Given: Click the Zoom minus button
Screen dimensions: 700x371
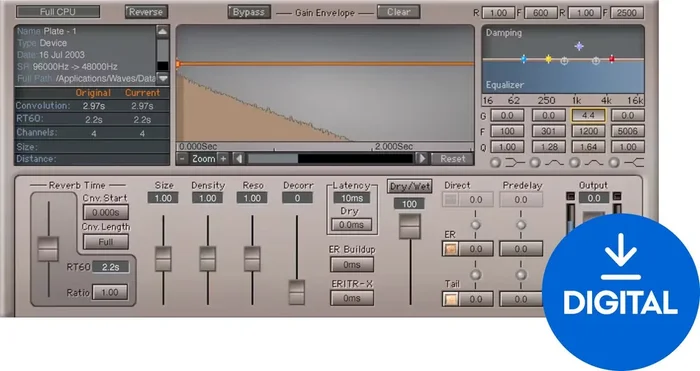Looking at the screenshot, I should point(182,158).
